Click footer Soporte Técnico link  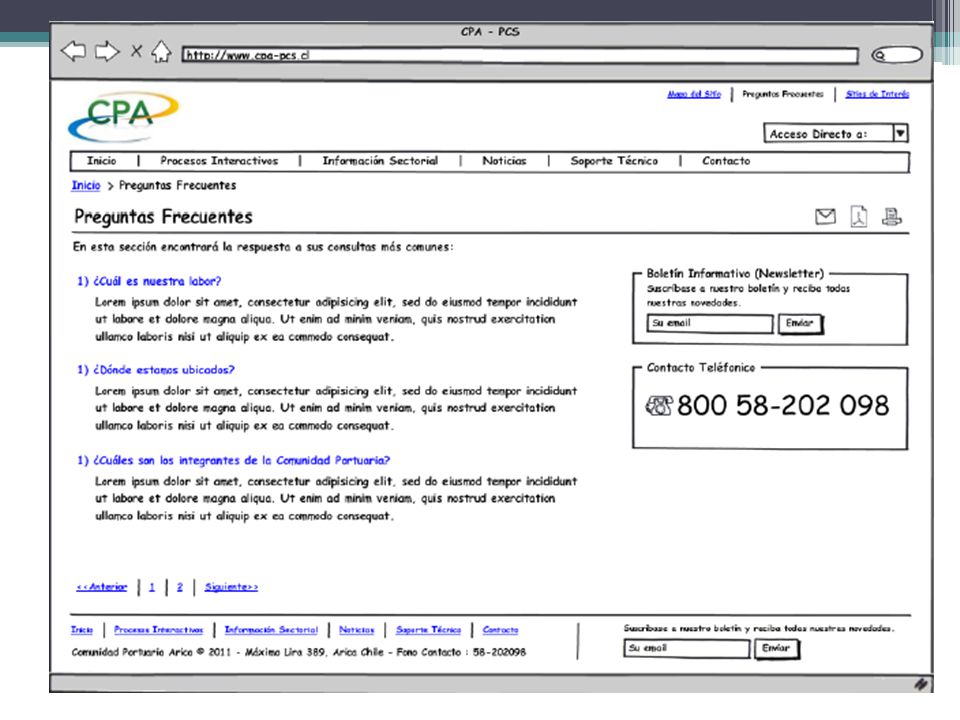click(429, 630)
